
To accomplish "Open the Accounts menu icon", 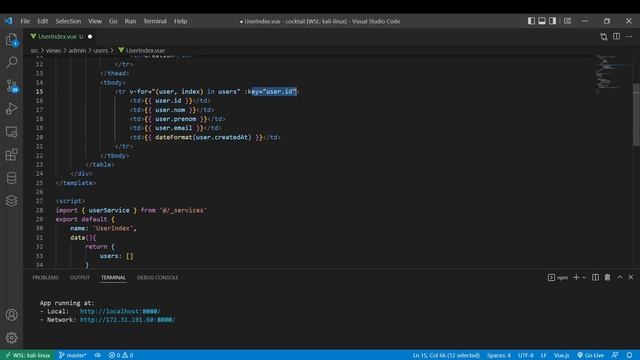I will point(11,315).
